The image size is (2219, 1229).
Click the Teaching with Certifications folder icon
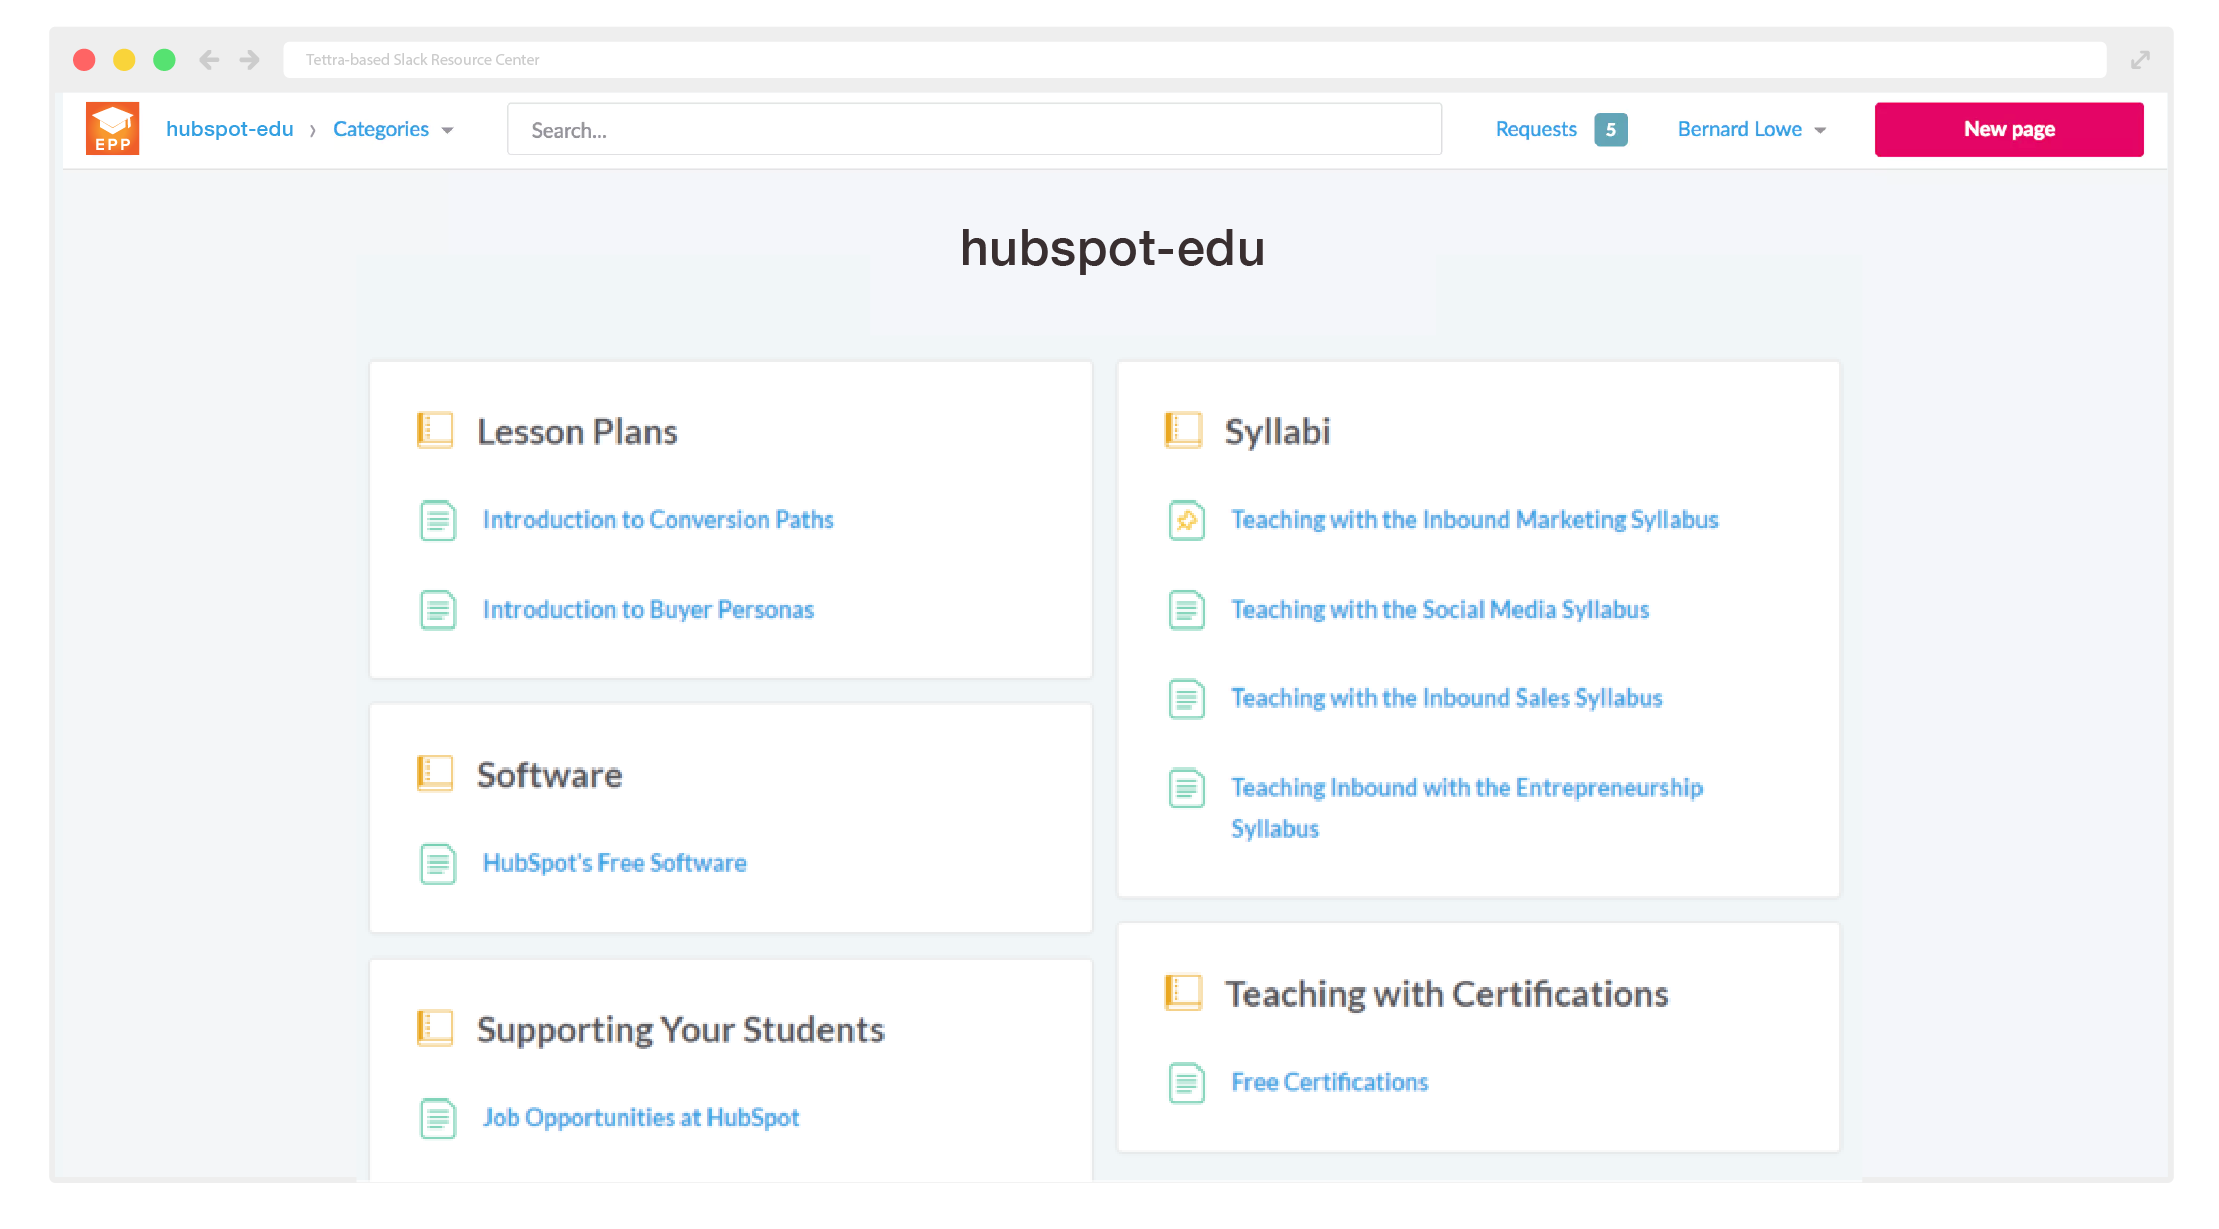click(1183, 993)
